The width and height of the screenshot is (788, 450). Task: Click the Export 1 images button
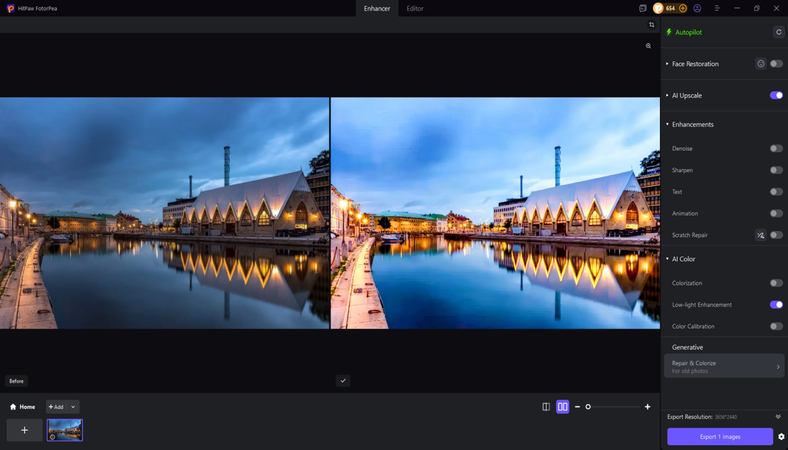pos(720,437)
